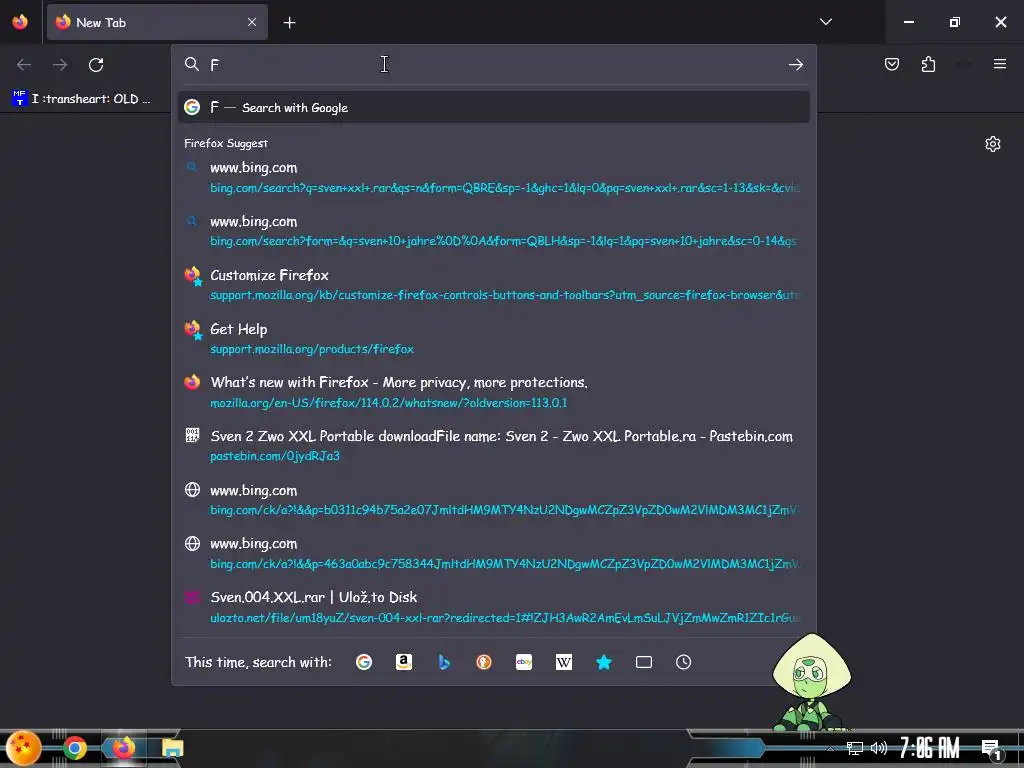Go back one page

24,65
